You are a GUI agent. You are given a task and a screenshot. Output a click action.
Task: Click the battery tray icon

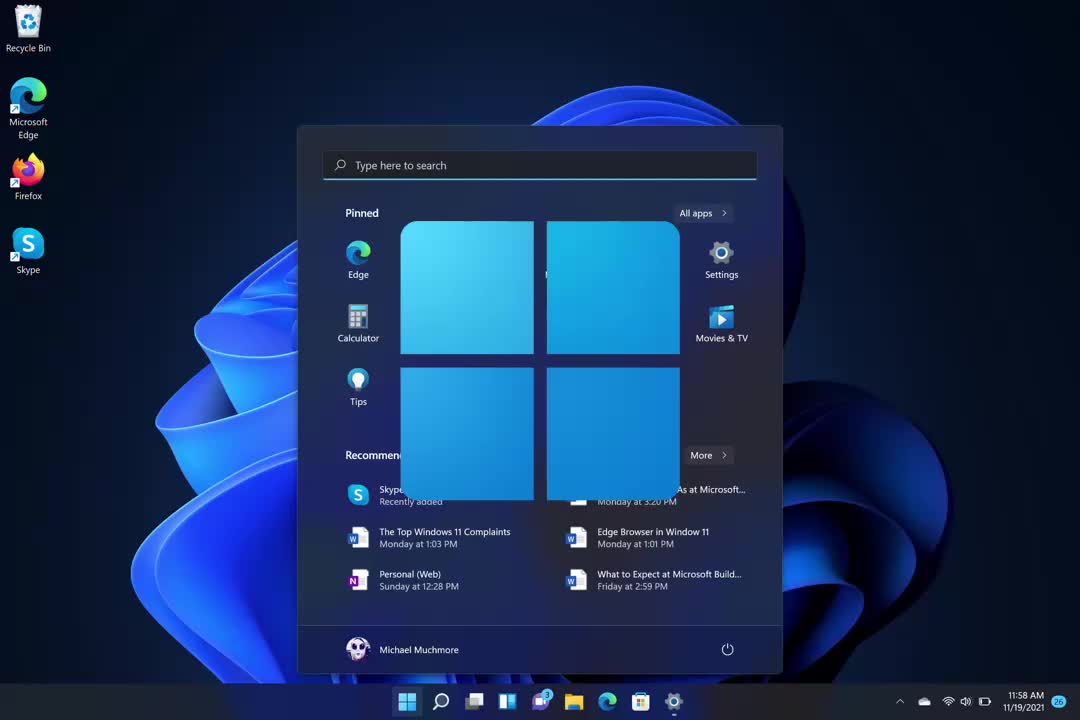pyautogui.click(x=985, y=701)
